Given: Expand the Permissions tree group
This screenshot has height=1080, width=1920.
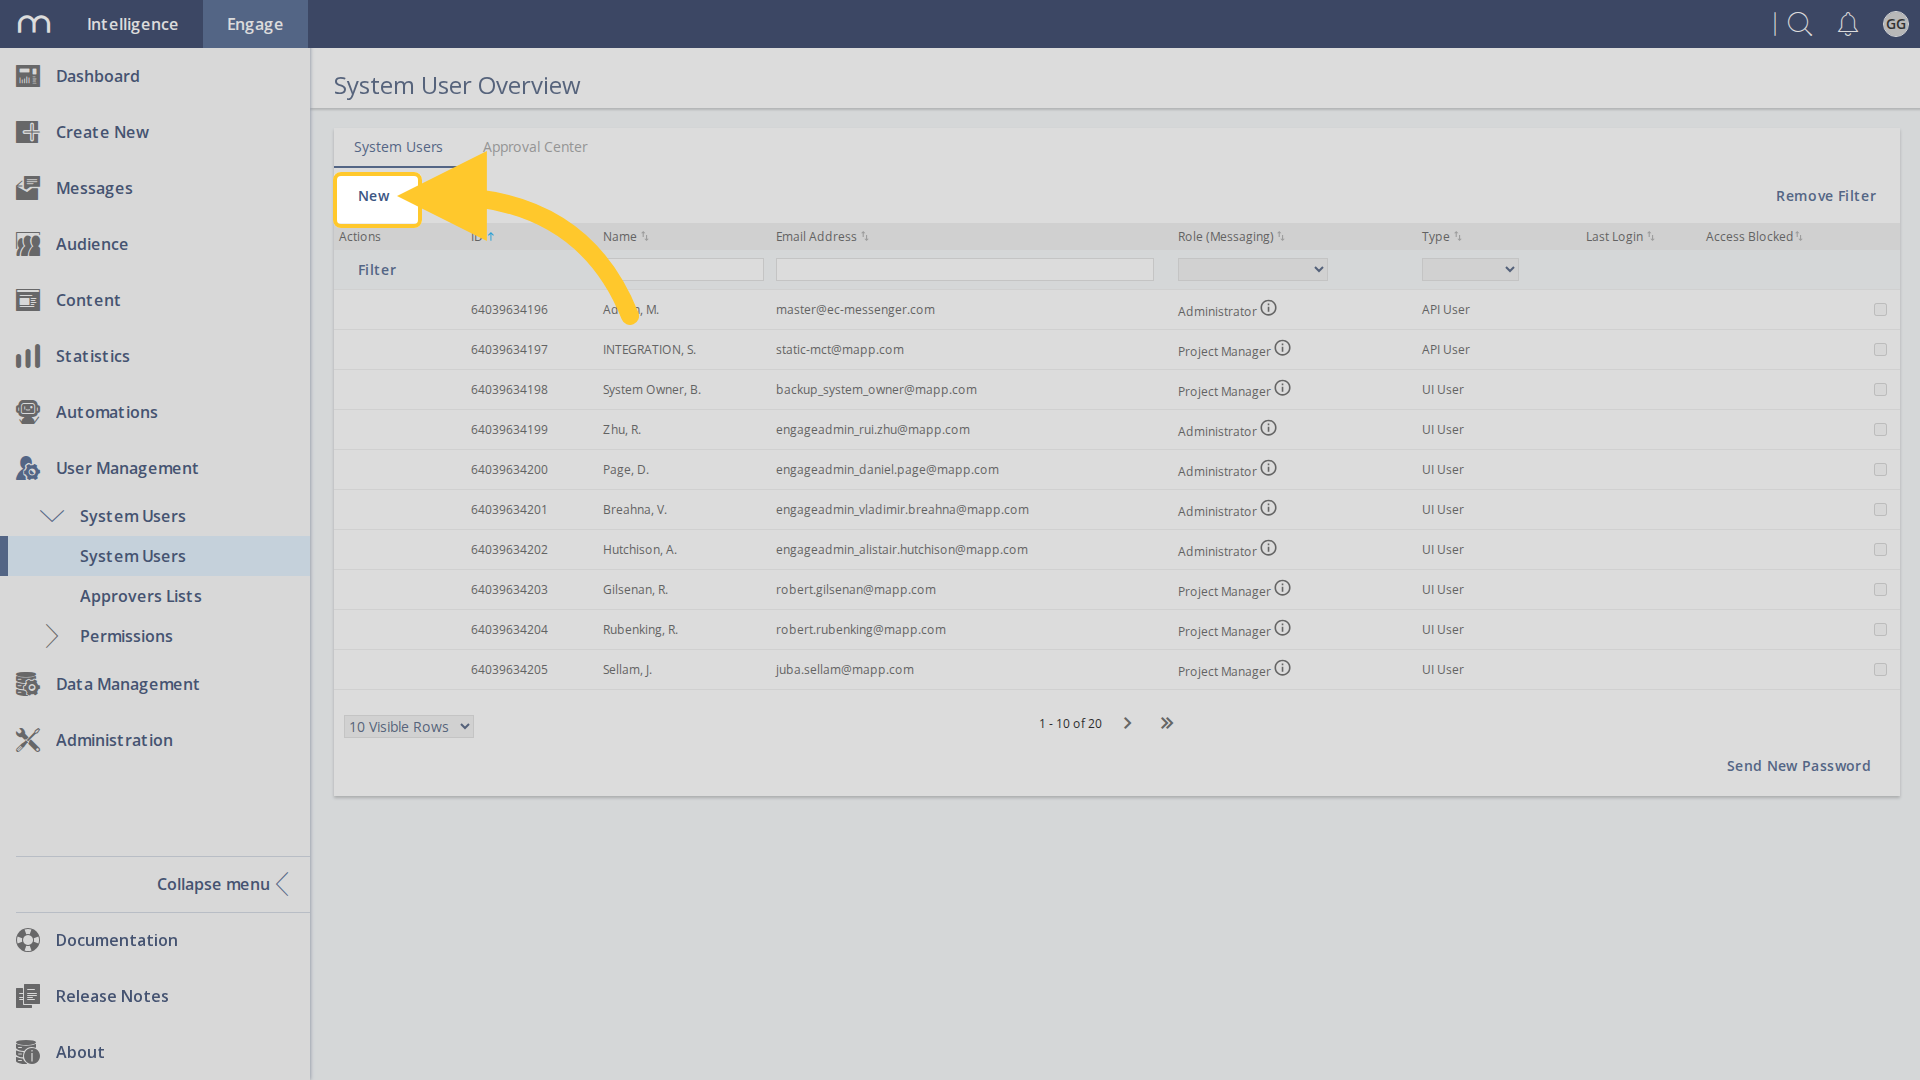Looking at the screenshot, I should click(x=52, y=636).
